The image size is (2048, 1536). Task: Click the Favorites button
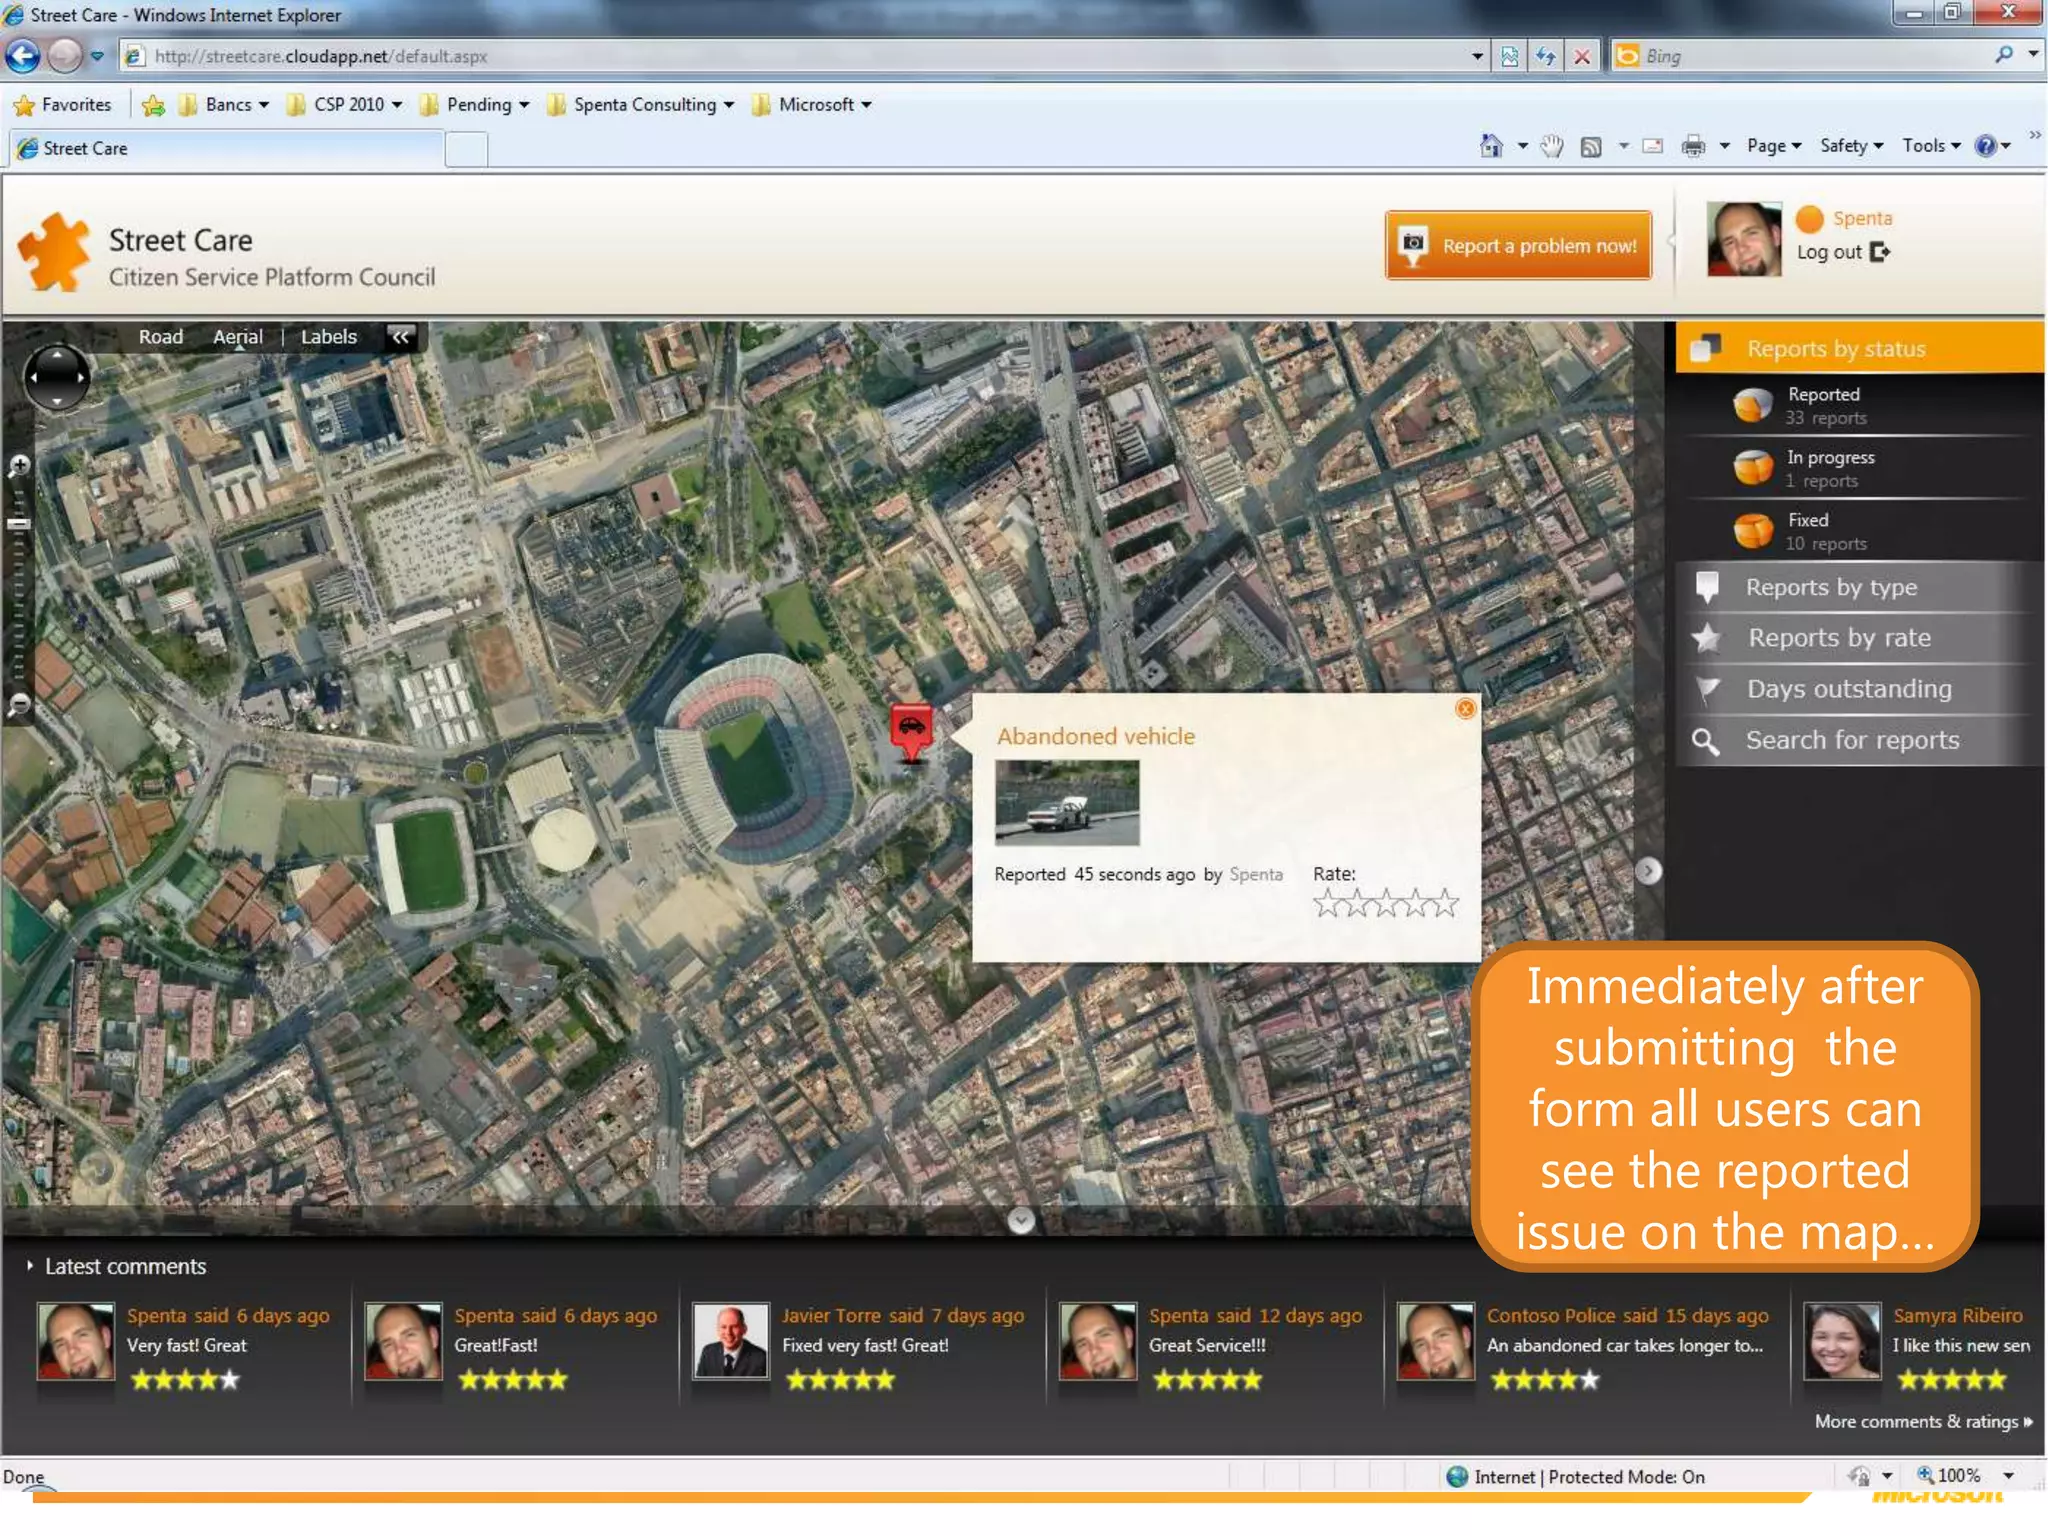[62, 105]
